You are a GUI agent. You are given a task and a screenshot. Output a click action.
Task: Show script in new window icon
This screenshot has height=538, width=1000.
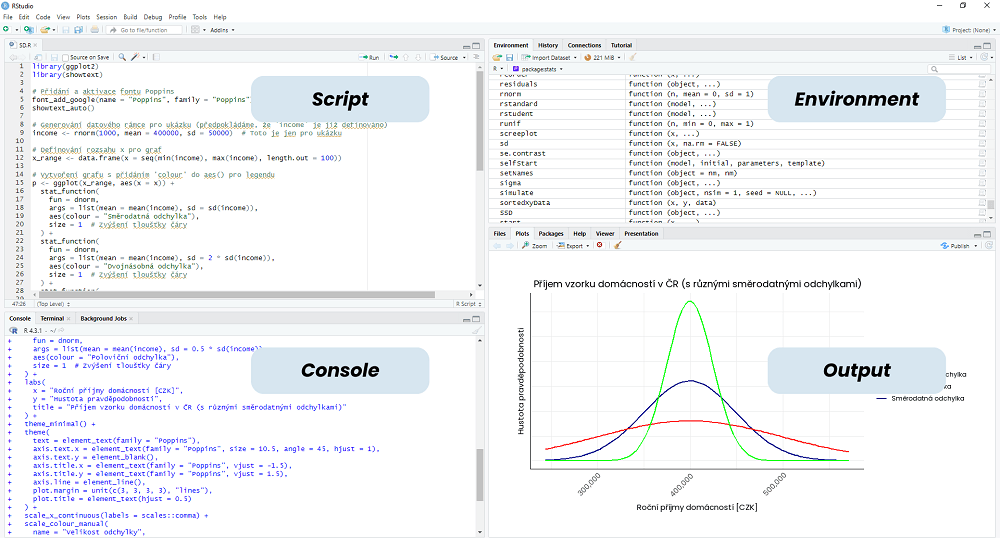38,57
